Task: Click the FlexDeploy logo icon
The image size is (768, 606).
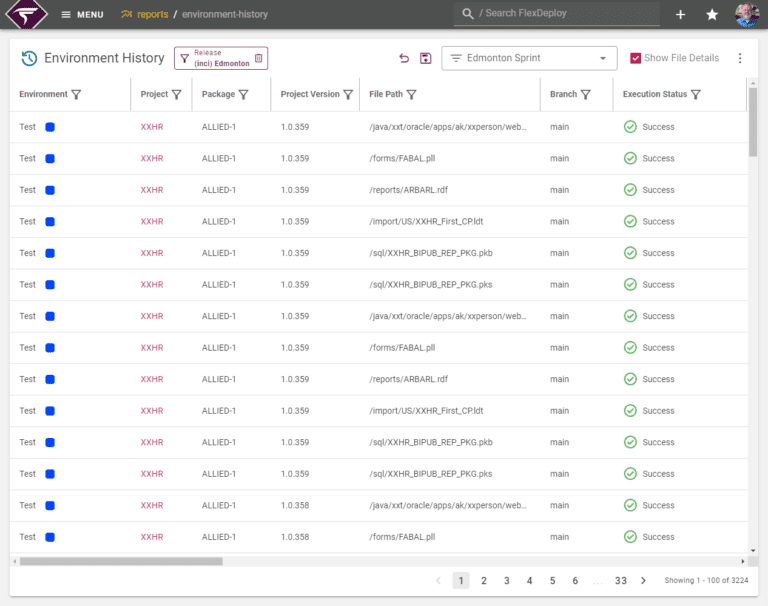Action: click(x=26, y=14)
